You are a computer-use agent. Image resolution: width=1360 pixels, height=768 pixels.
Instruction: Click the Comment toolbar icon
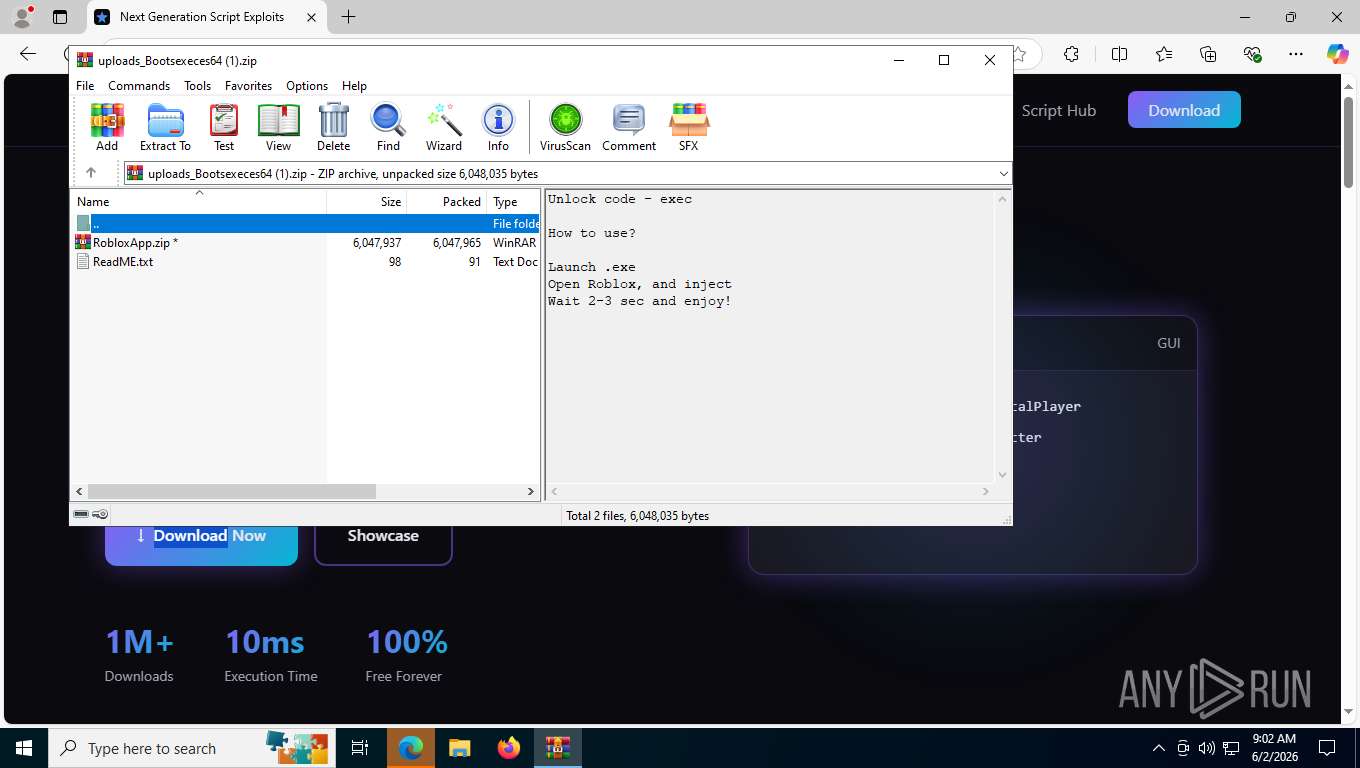tap(629, 127)
